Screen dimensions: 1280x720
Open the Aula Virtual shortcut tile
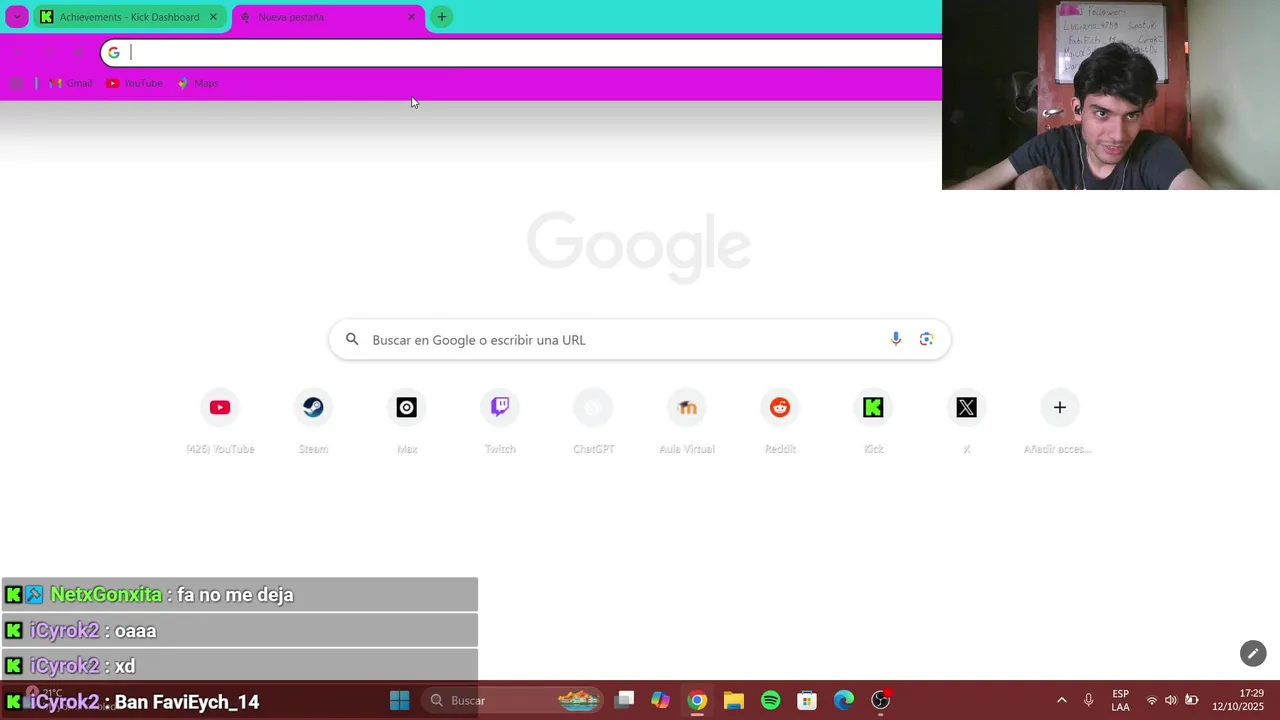pos(687,407)
